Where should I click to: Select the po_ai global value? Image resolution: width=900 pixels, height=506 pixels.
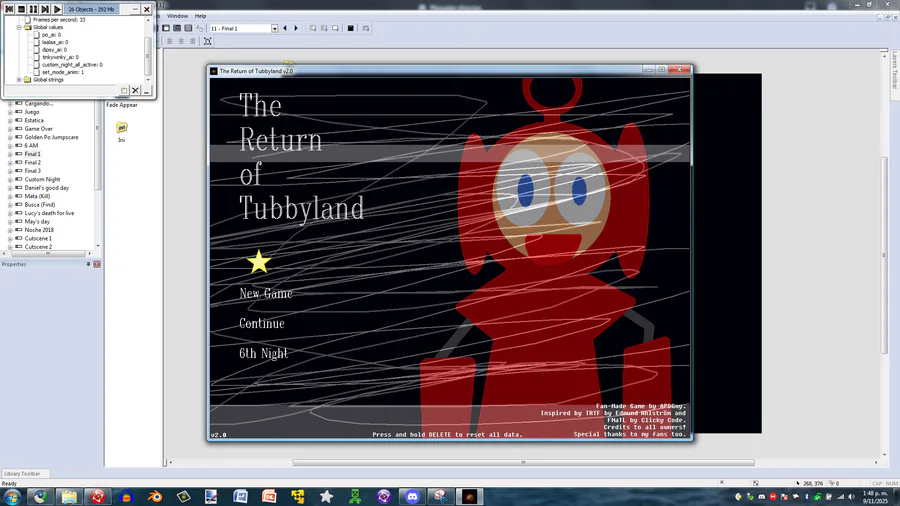point(51,34)
